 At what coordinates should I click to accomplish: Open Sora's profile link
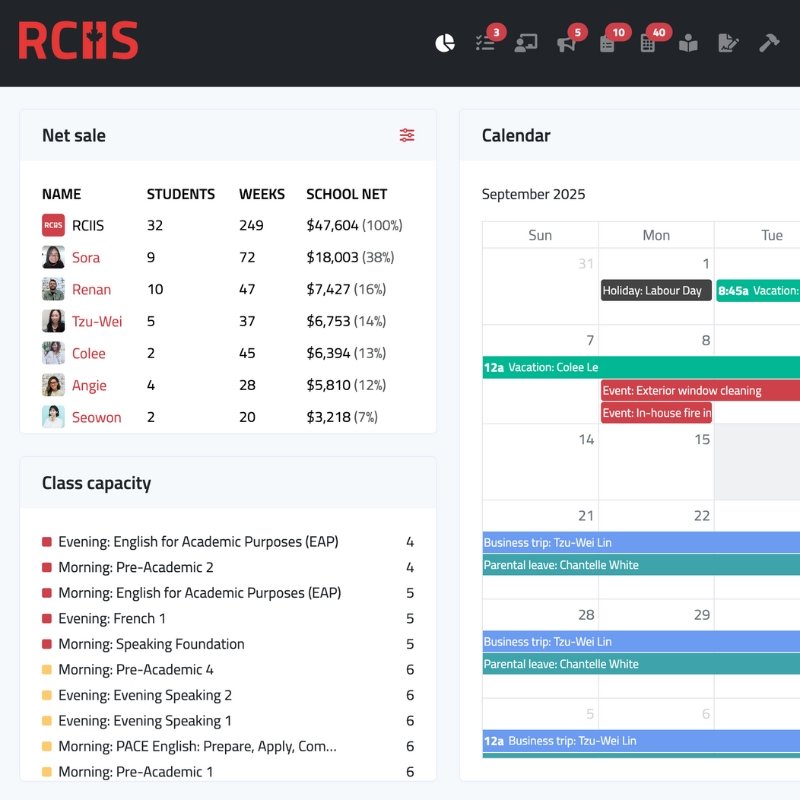click(x=86, y=257)
